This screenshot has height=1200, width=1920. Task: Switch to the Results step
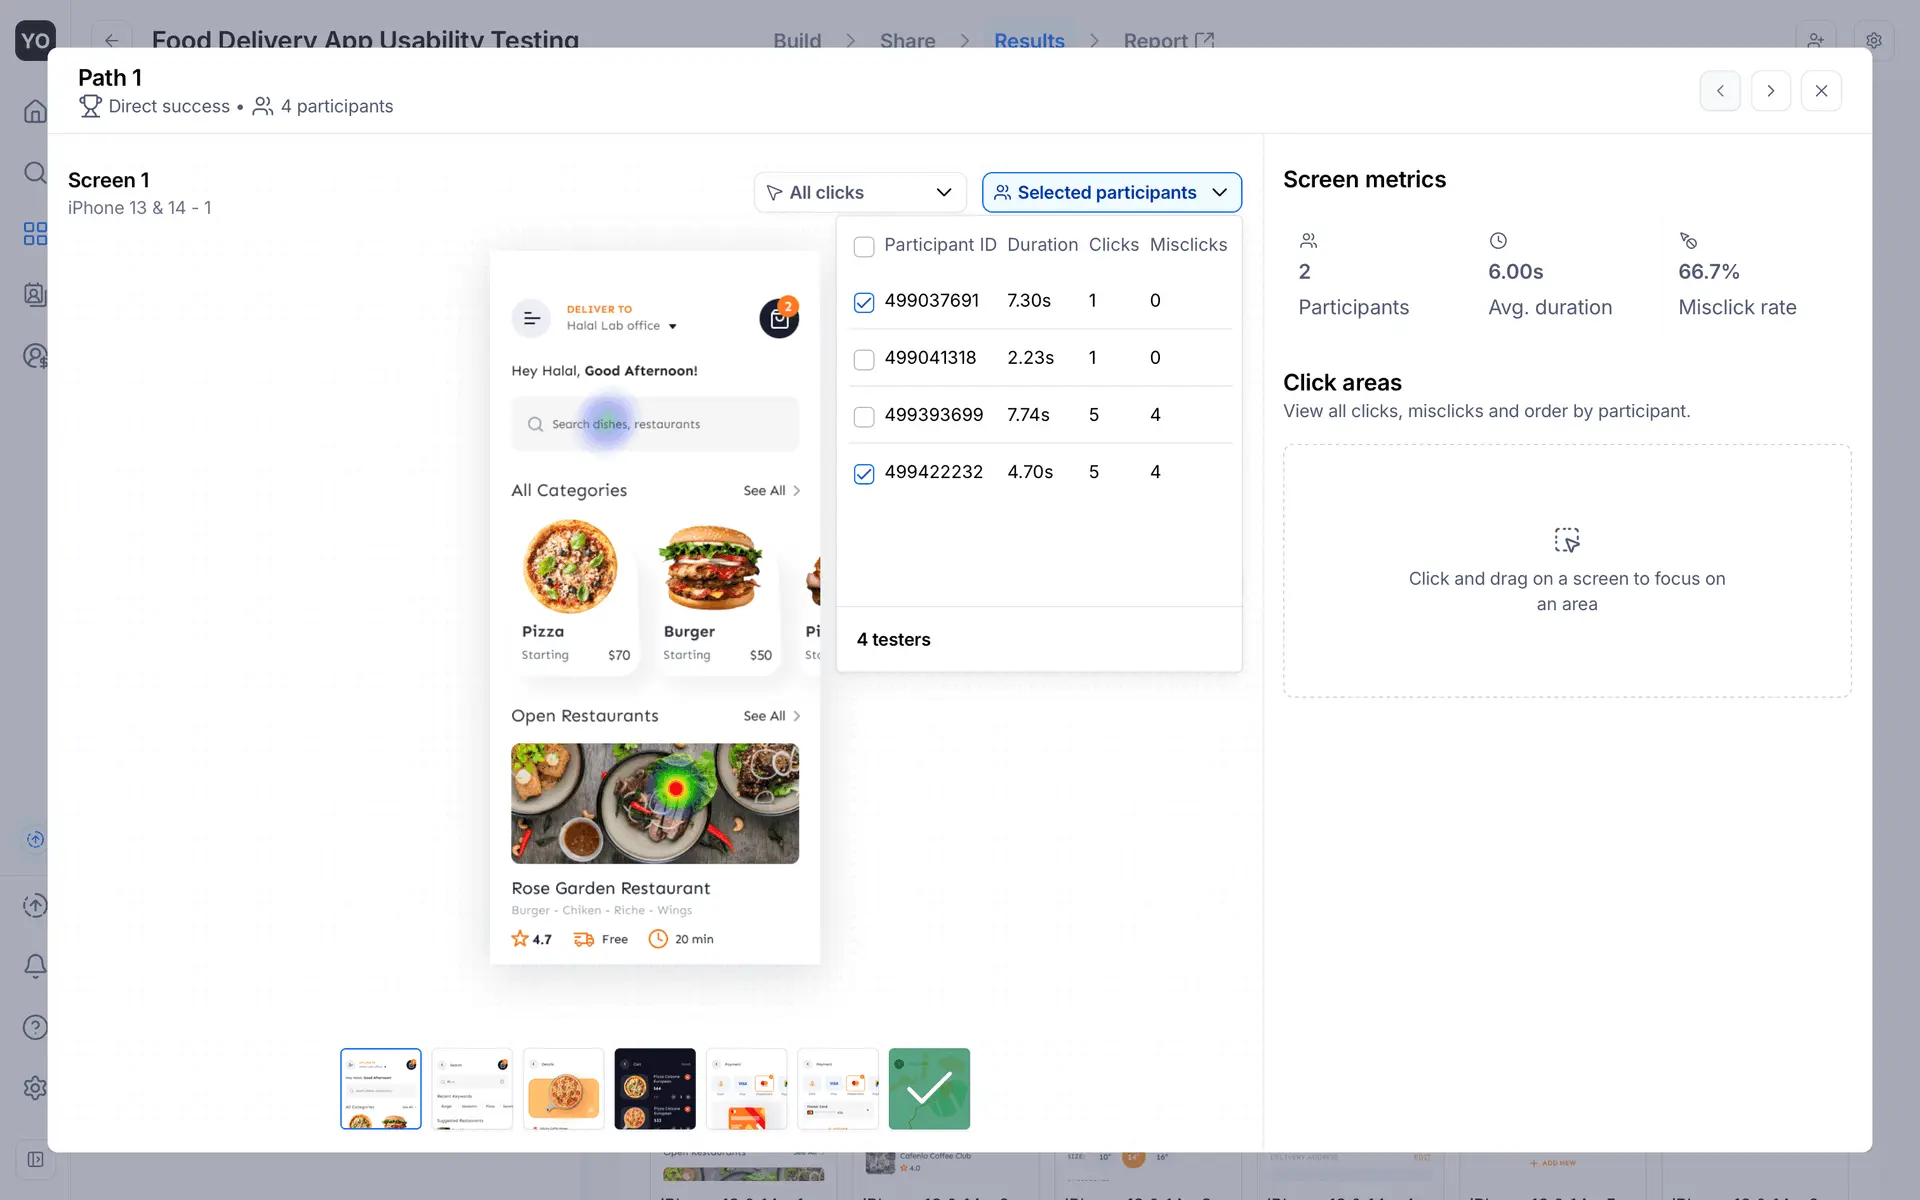[1029, 40]
